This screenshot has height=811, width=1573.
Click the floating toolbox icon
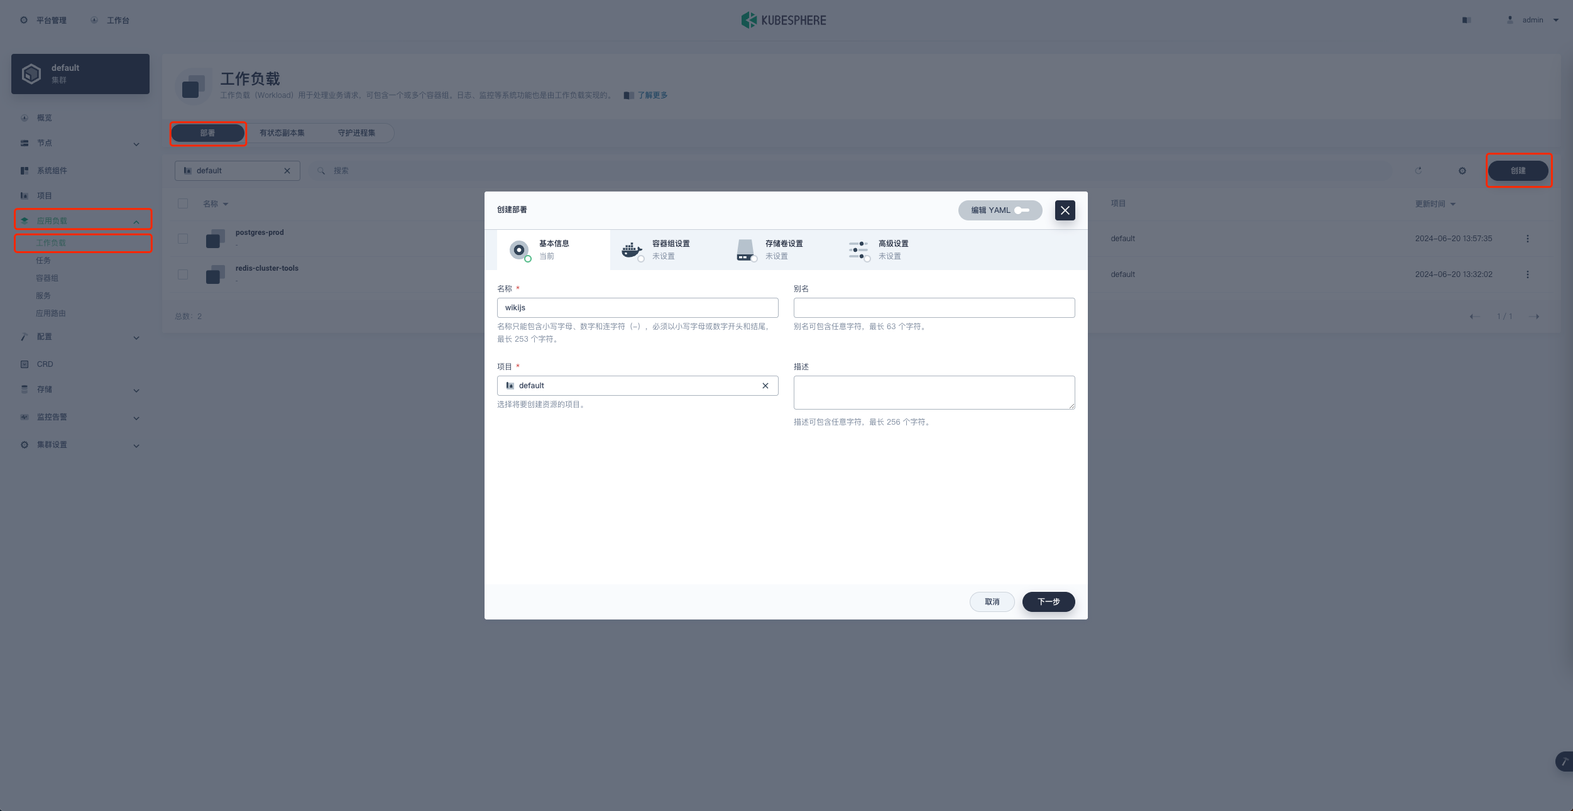[x=1564, y=762]
